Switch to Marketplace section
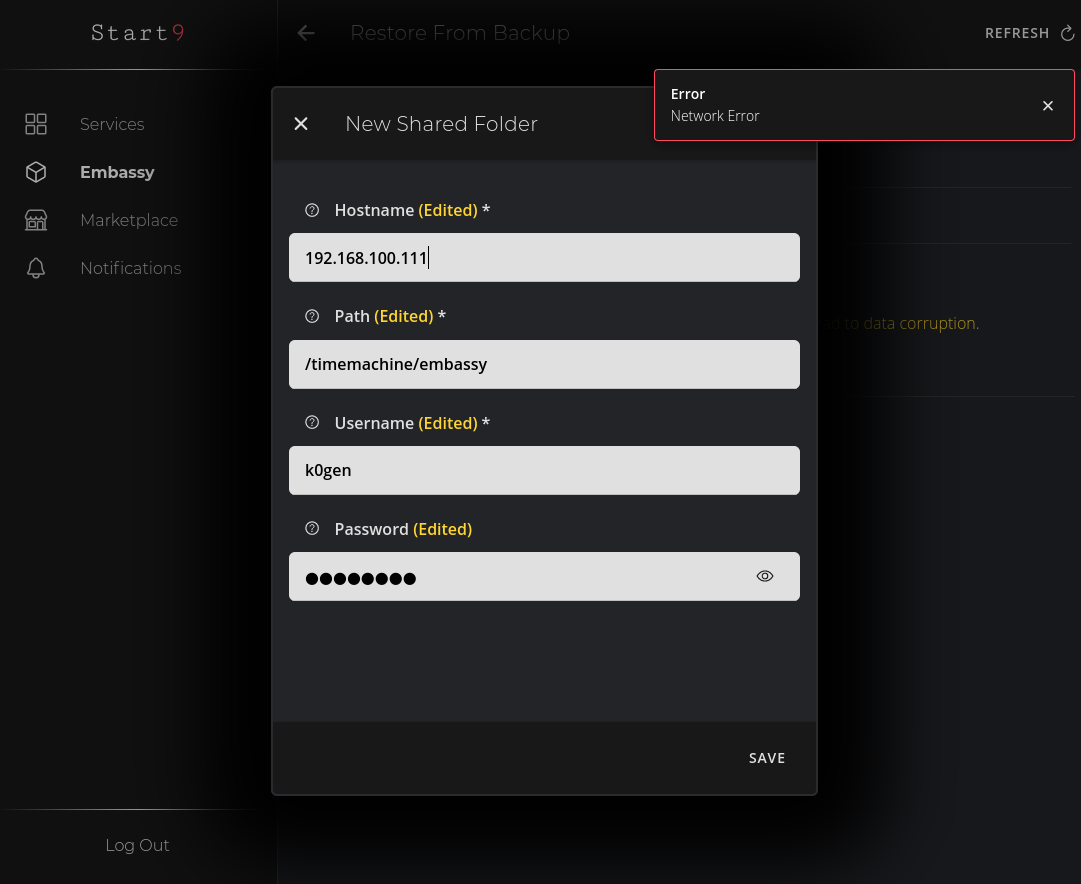The width and height of the screenshot is (1081, 884). [129, 220]
